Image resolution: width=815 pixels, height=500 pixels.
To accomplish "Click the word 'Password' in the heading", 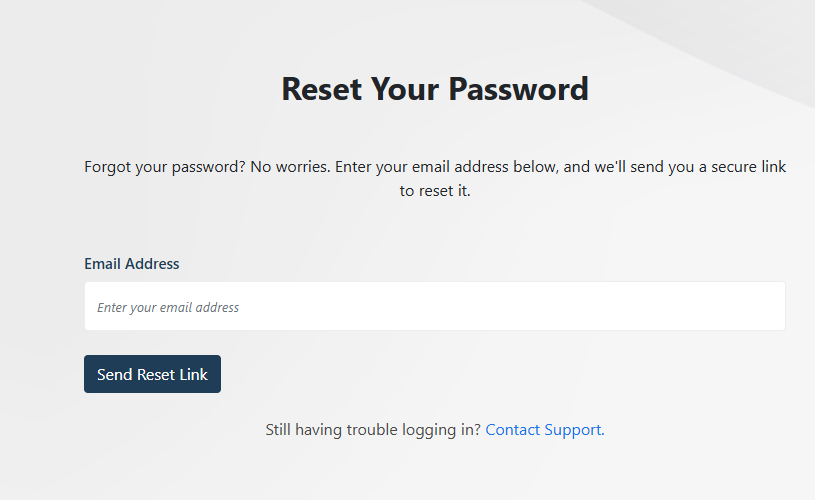I will 517,89.
